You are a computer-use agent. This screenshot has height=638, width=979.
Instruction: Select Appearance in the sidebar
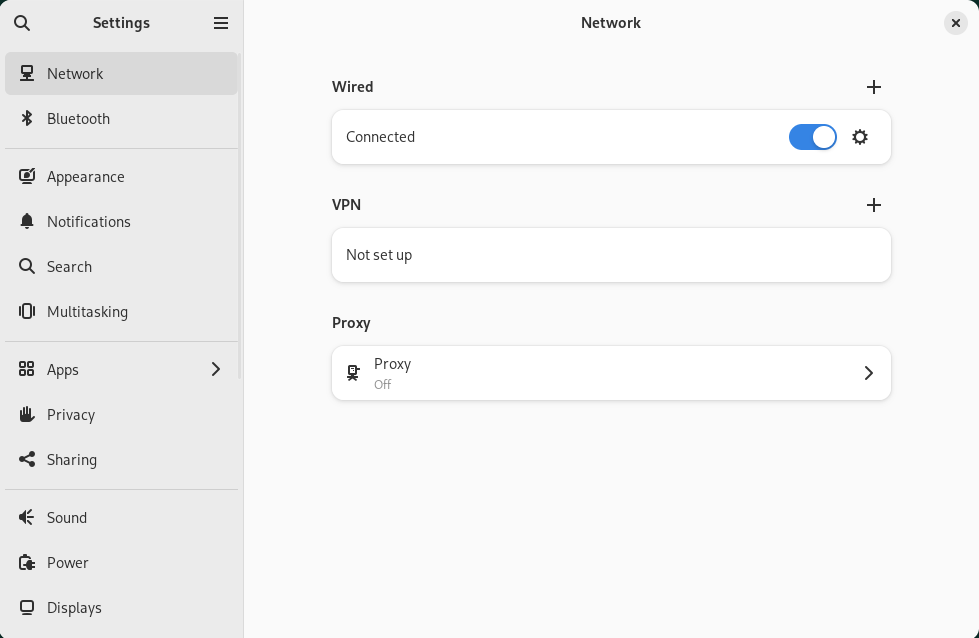coord(85,177)
